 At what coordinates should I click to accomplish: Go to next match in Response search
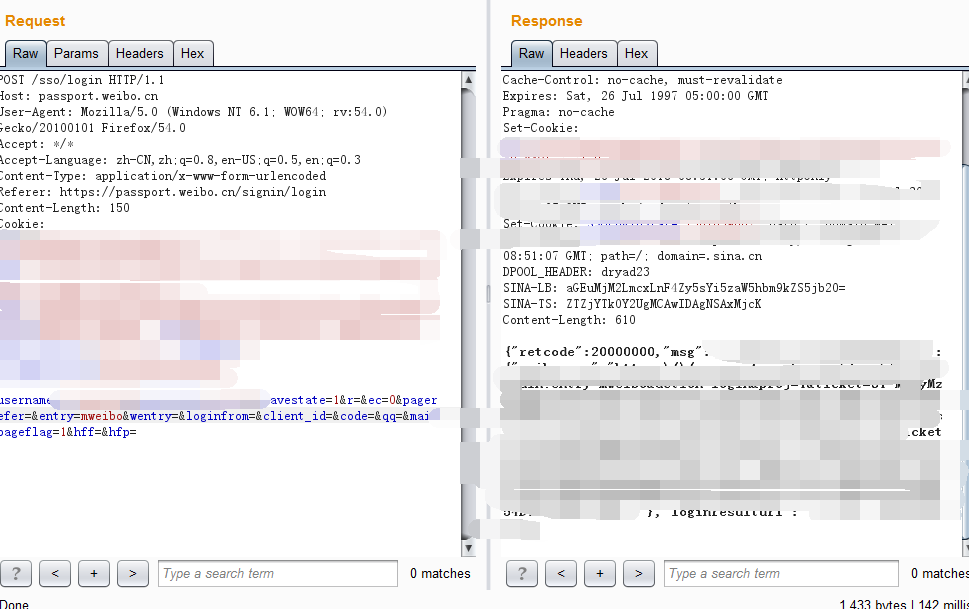click(x=638, y=573)
